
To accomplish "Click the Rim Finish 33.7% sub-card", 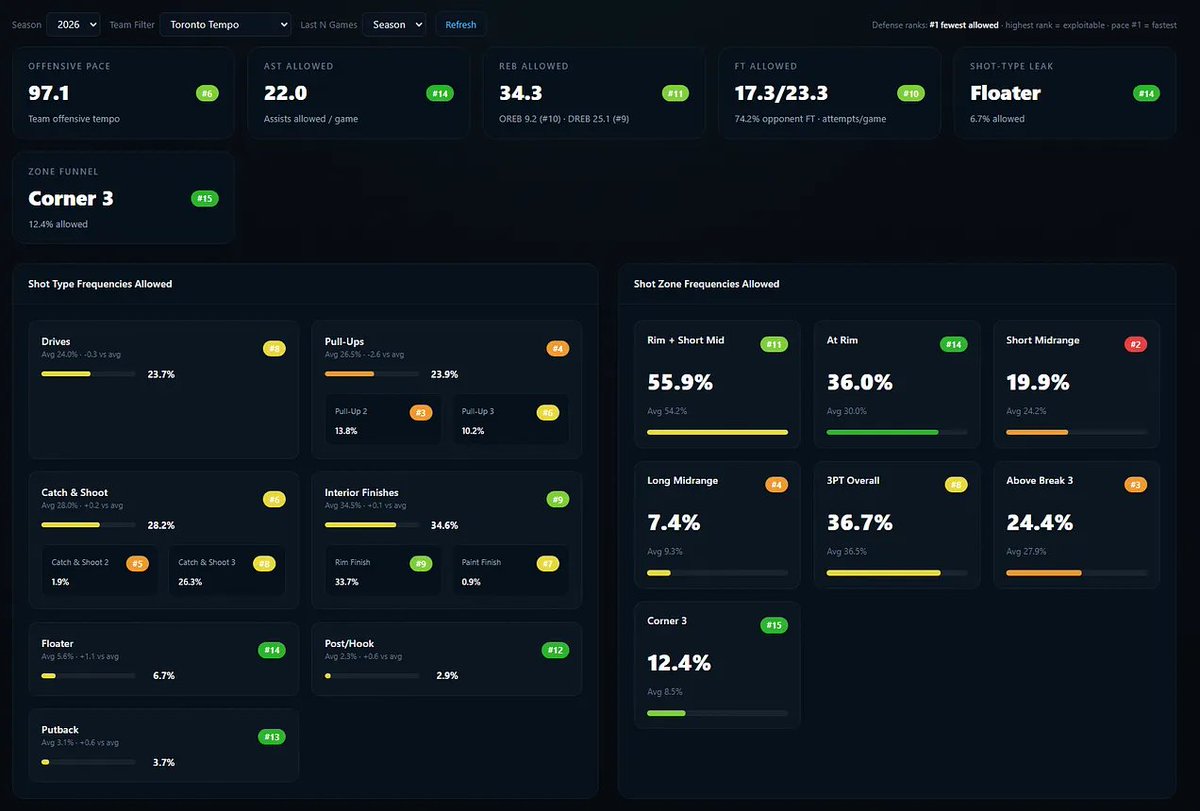I will pyautogui.click(x=383, y=571).
